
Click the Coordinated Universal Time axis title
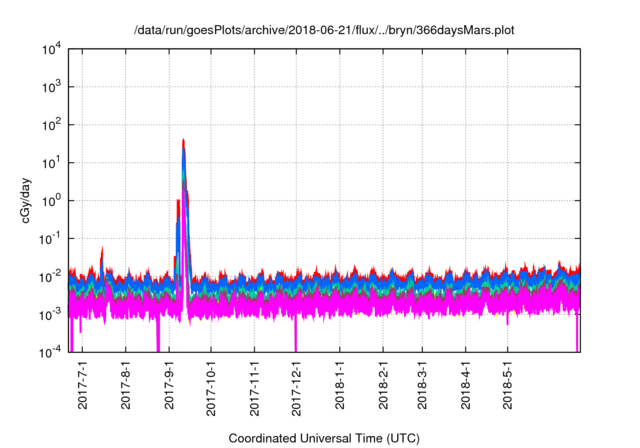[324, 438]
